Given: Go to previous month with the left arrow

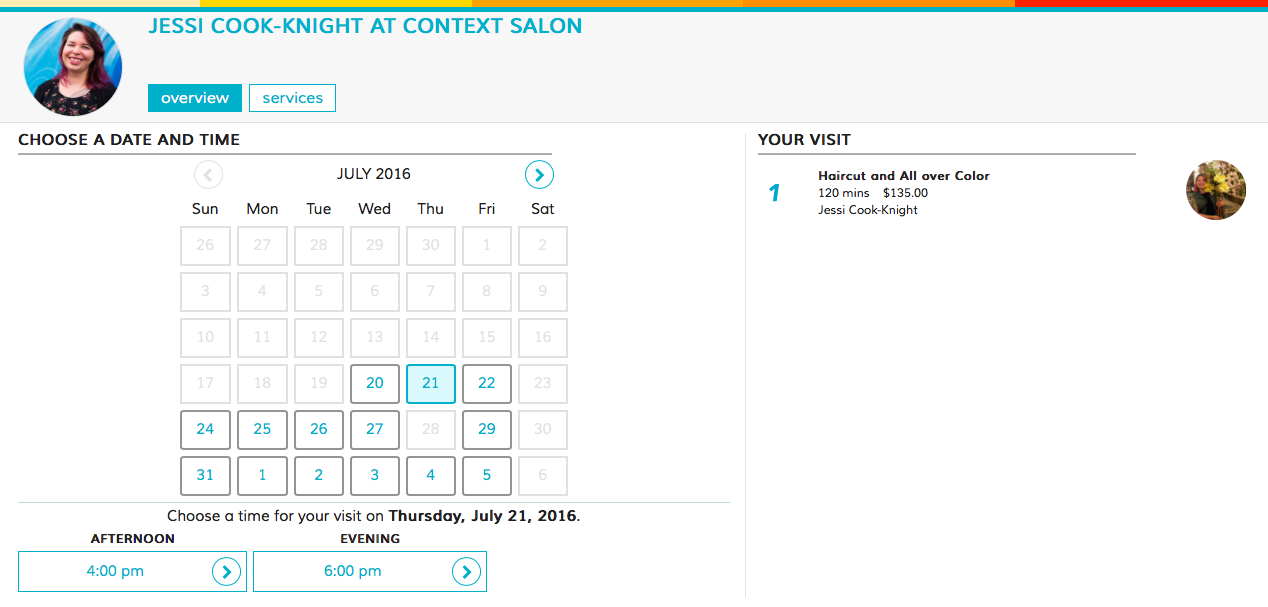Looking at the screenshot, I should click(x=208, y=175).
